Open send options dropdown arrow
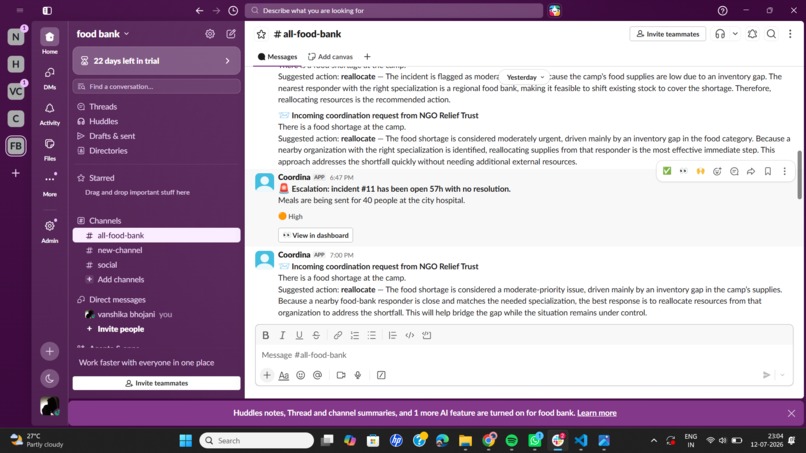The height and width of the screenshot is (453, 806). pyautogui.click(x=782, y=375)
